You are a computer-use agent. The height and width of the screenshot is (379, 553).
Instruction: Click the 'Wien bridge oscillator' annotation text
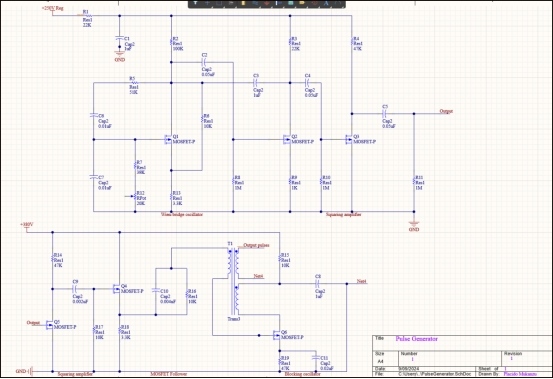click(x=182, y=214)
